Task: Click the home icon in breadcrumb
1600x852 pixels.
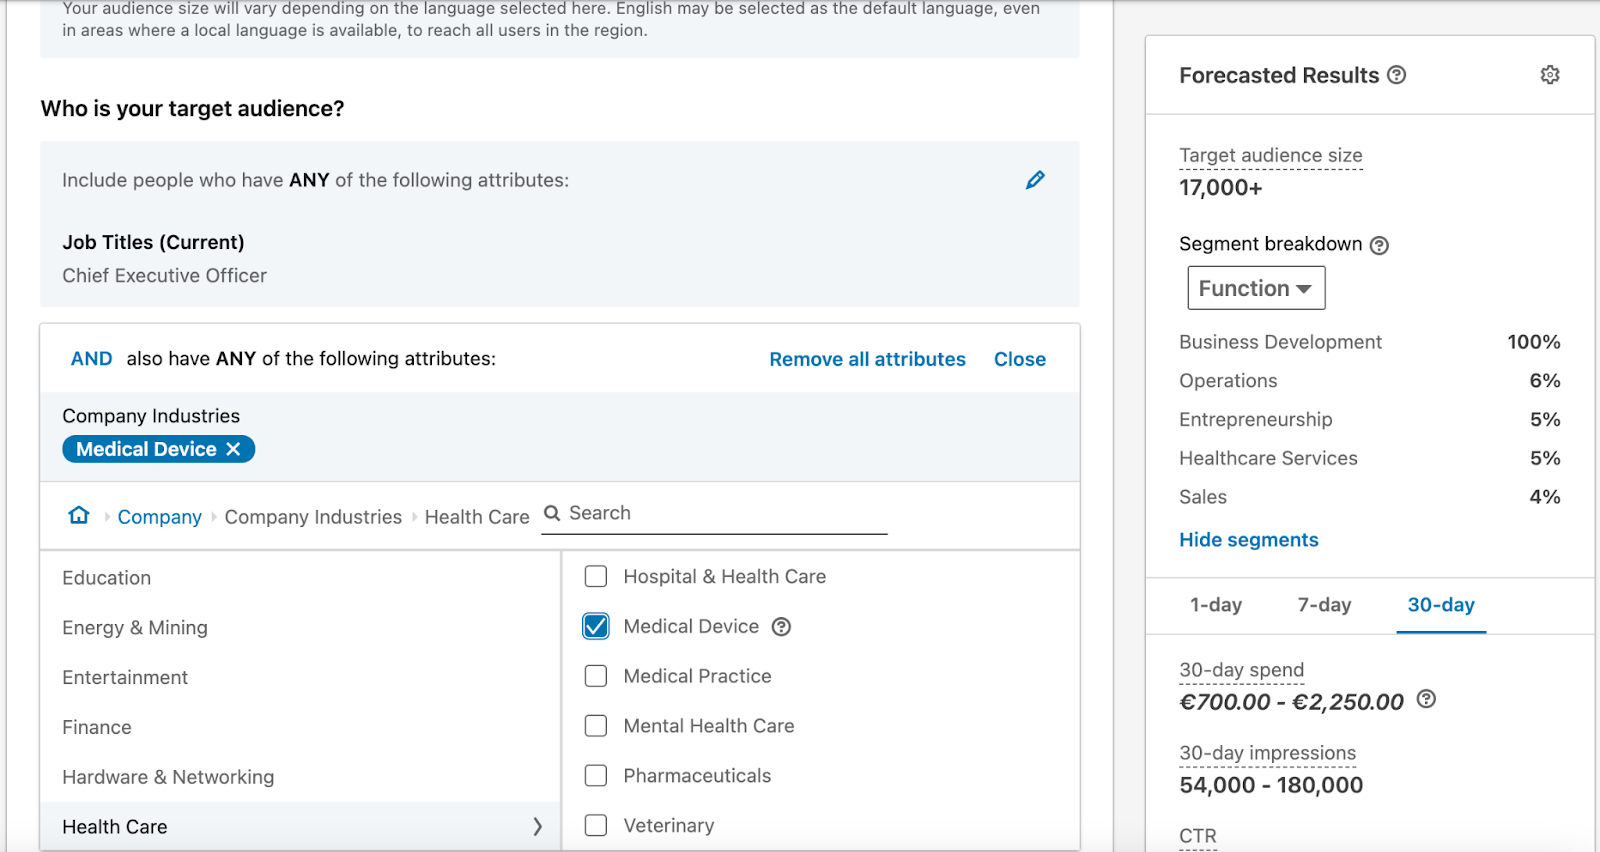Action: click(x=79, y=516)
